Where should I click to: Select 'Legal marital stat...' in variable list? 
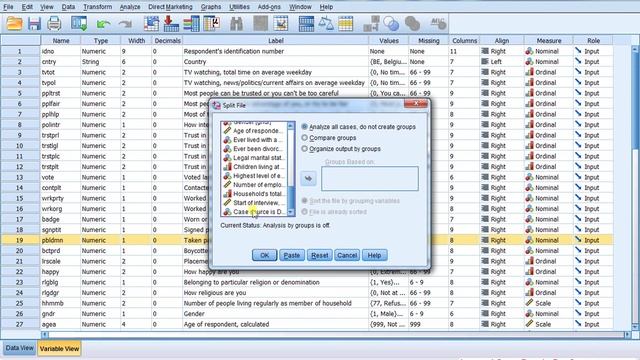253,158
